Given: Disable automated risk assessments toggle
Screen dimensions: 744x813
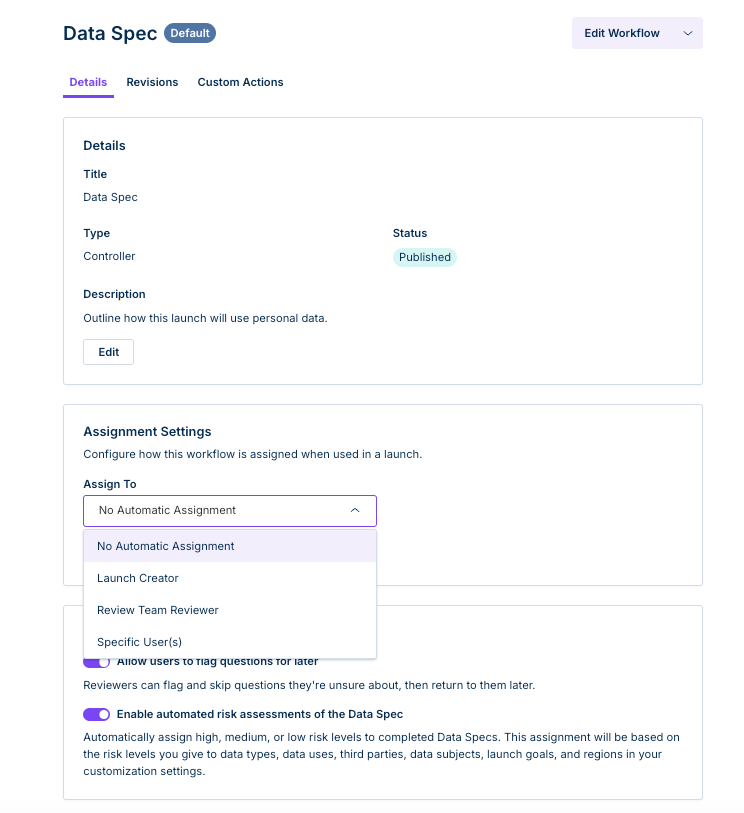Looking at the screenshot, I should (x=96, y=714).
